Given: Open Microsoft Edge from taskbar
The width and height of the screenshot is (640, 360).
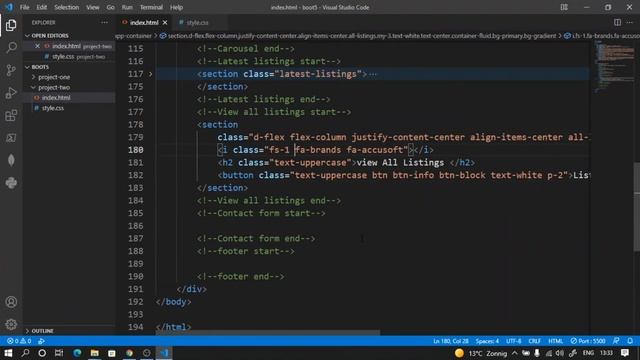Looking at the screenshot, I should [x=77, y=353].
